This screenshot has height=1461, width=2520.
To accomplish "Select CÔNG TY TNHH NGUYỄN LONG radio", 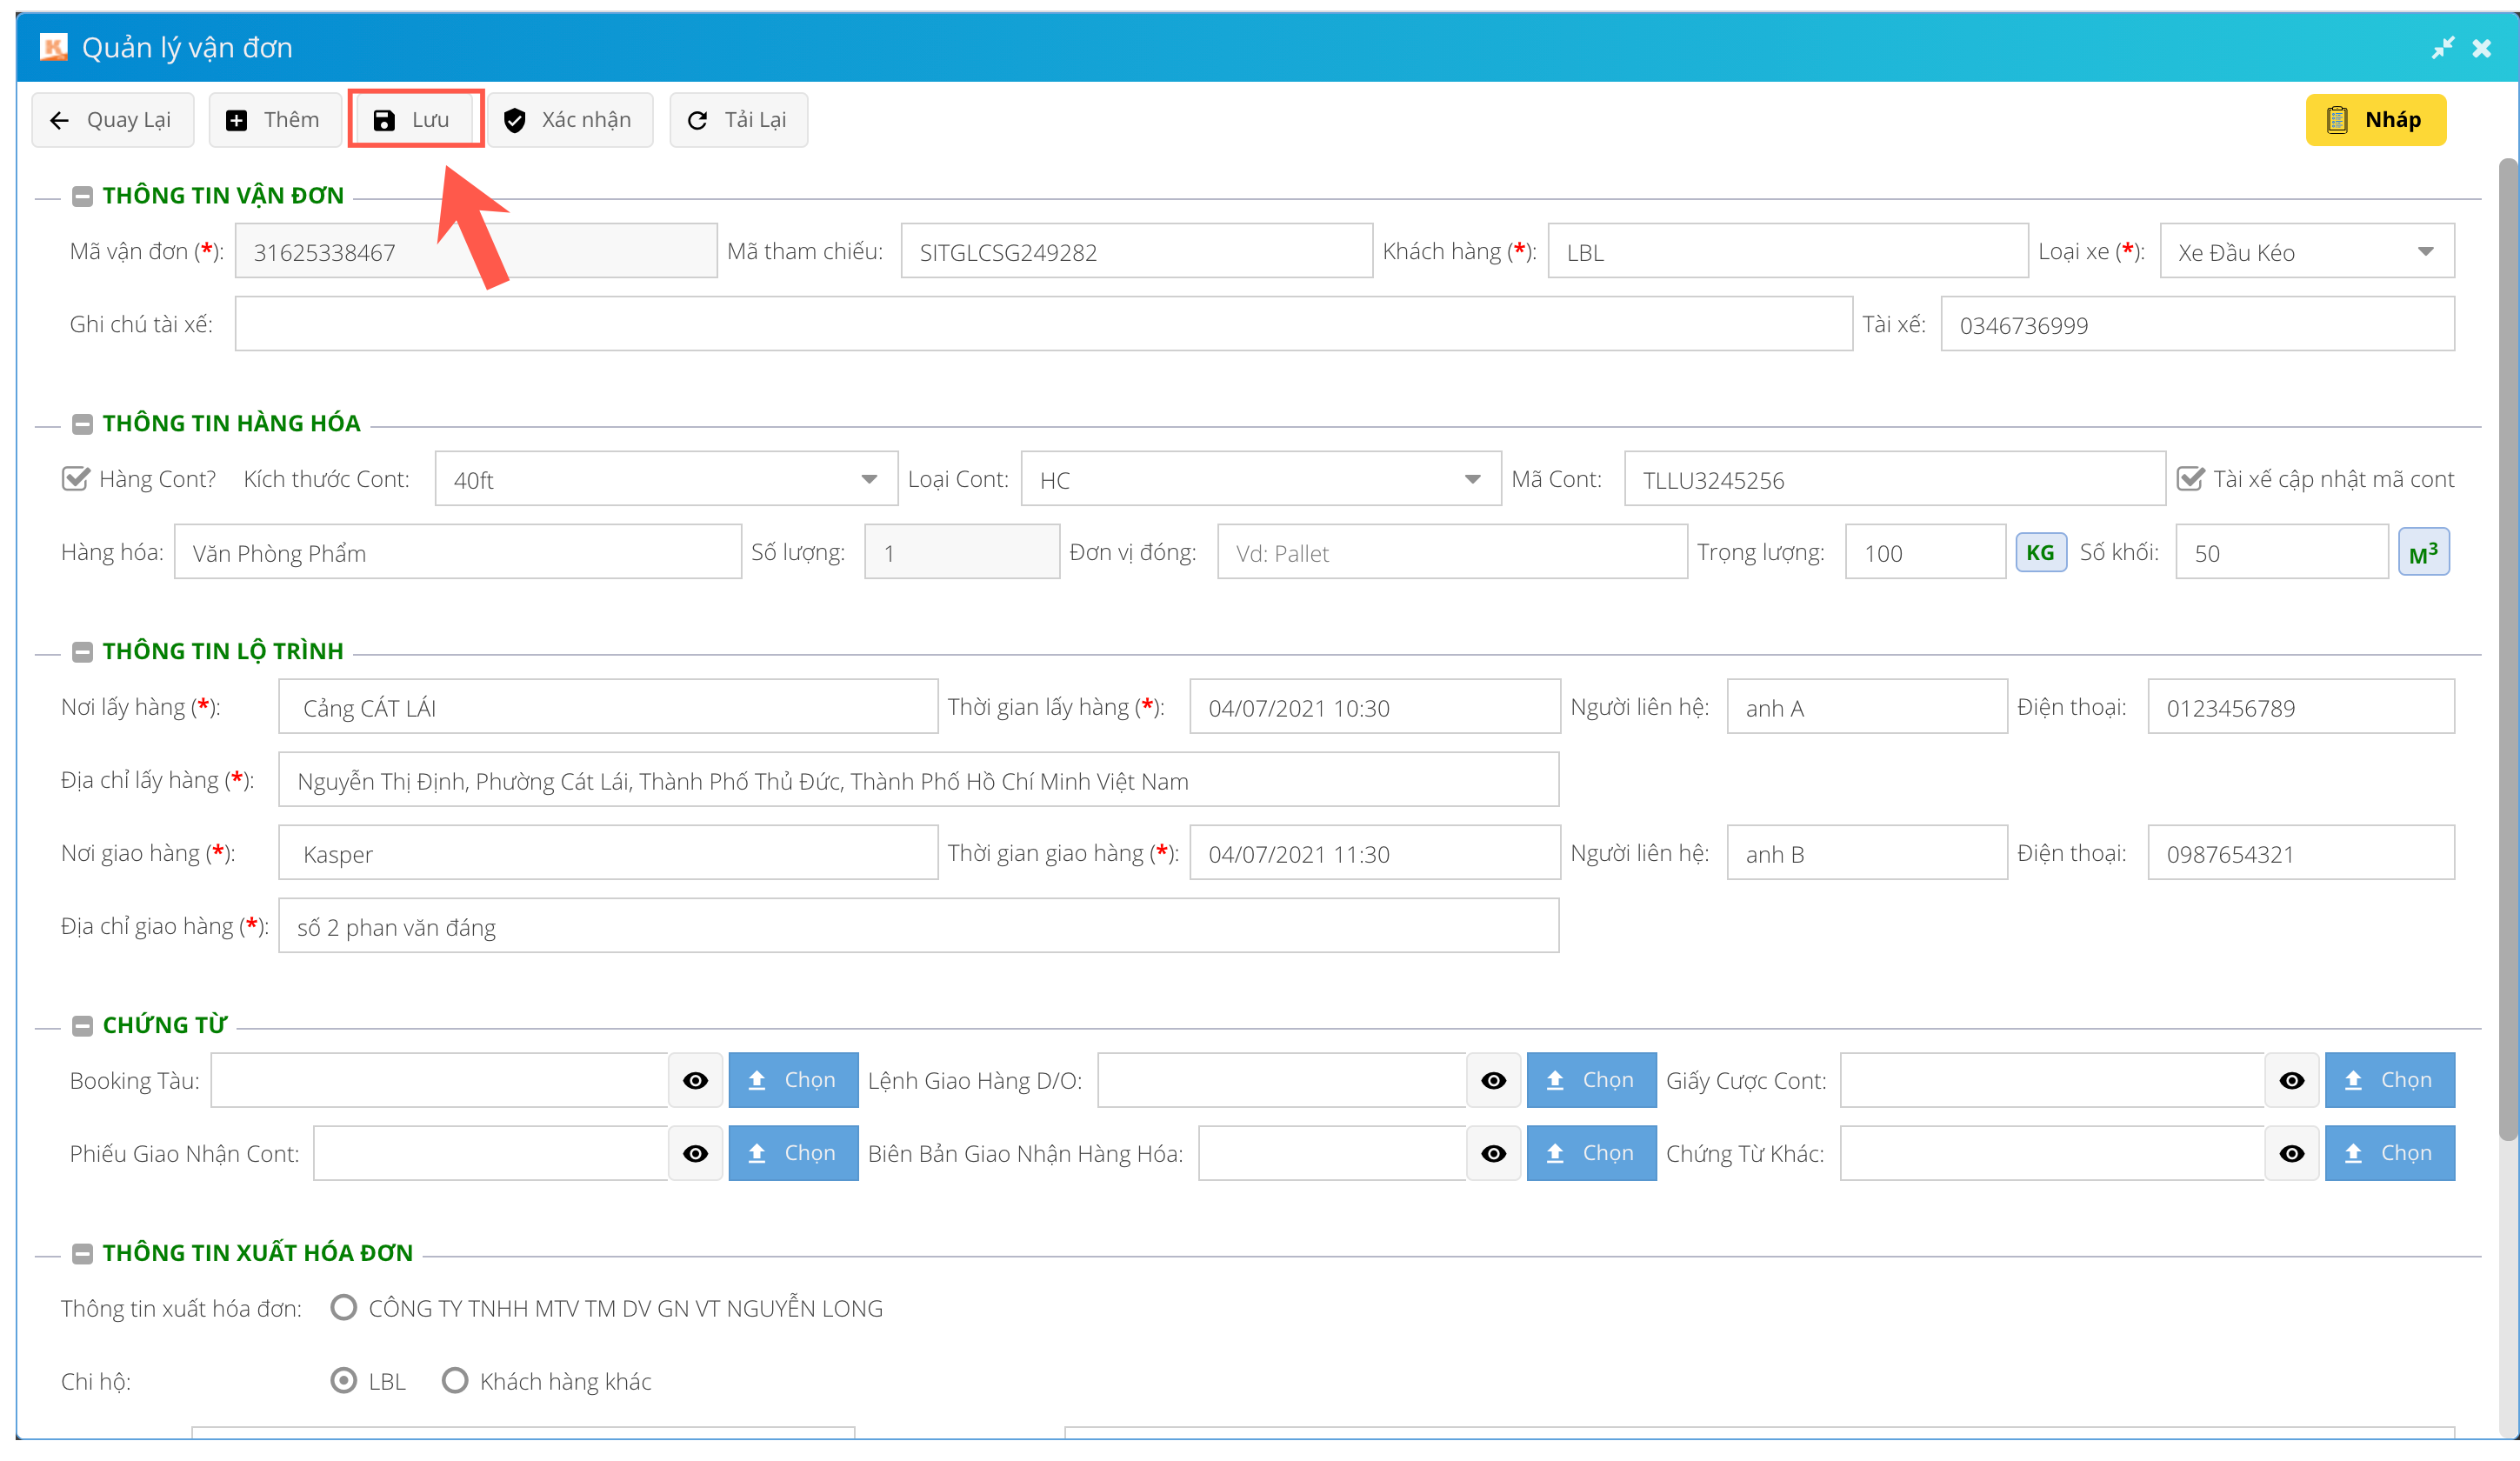I will pos(344,1308).
